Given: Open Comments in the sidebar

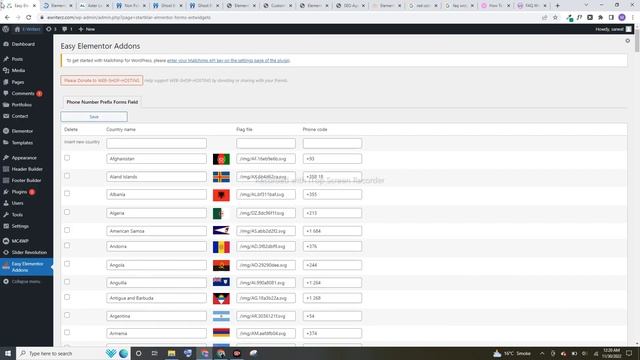Looking at the screenshot, I should [x=23, y=93].
